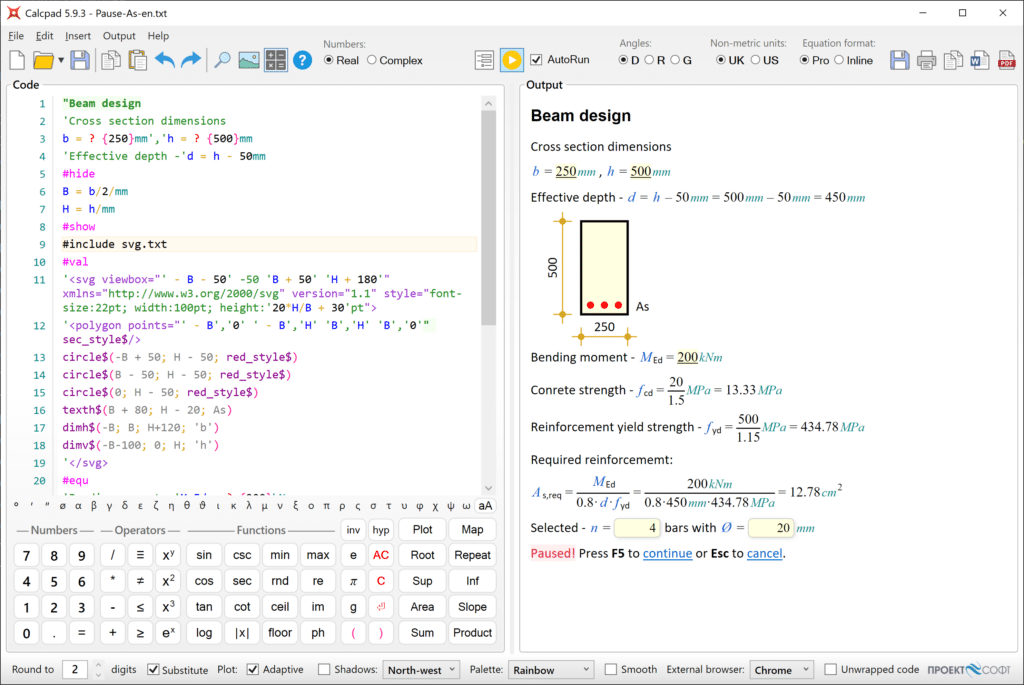Toggle the AutoRun checkbox
Screen dimensions: 1024x685
coord(560,59)
